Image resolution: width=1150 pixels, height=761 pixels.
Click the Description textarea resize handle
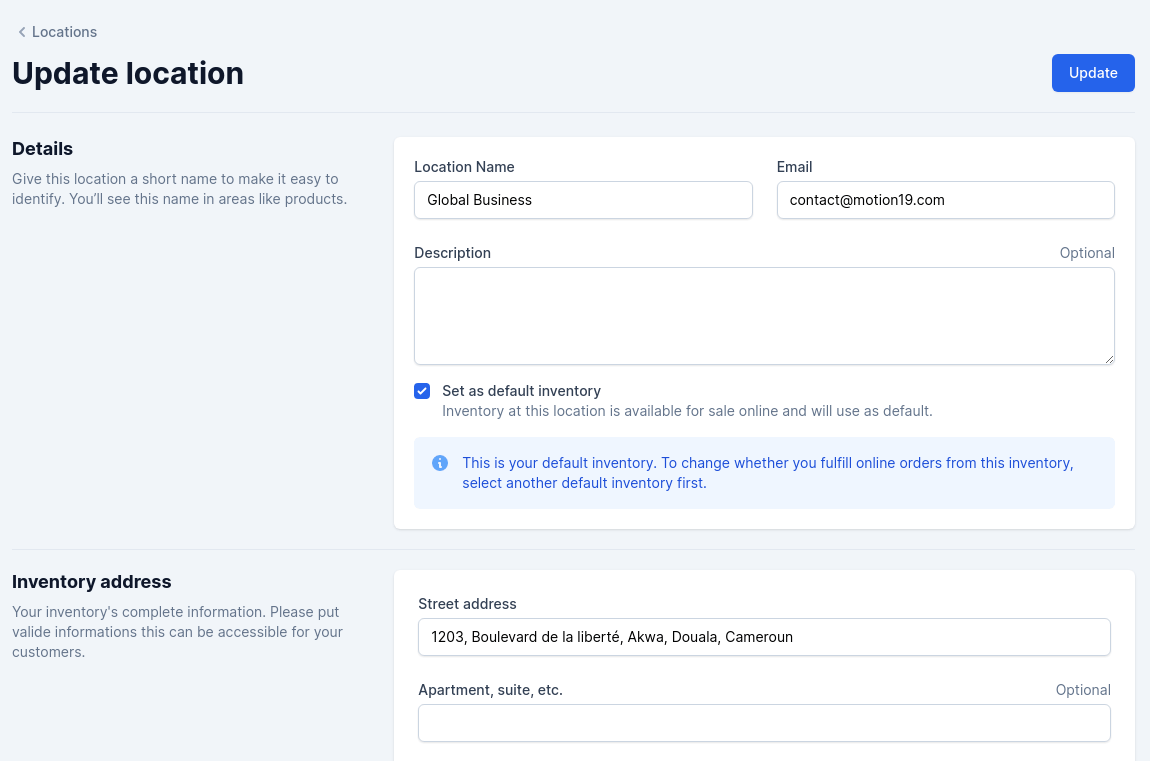point(1109,359)
